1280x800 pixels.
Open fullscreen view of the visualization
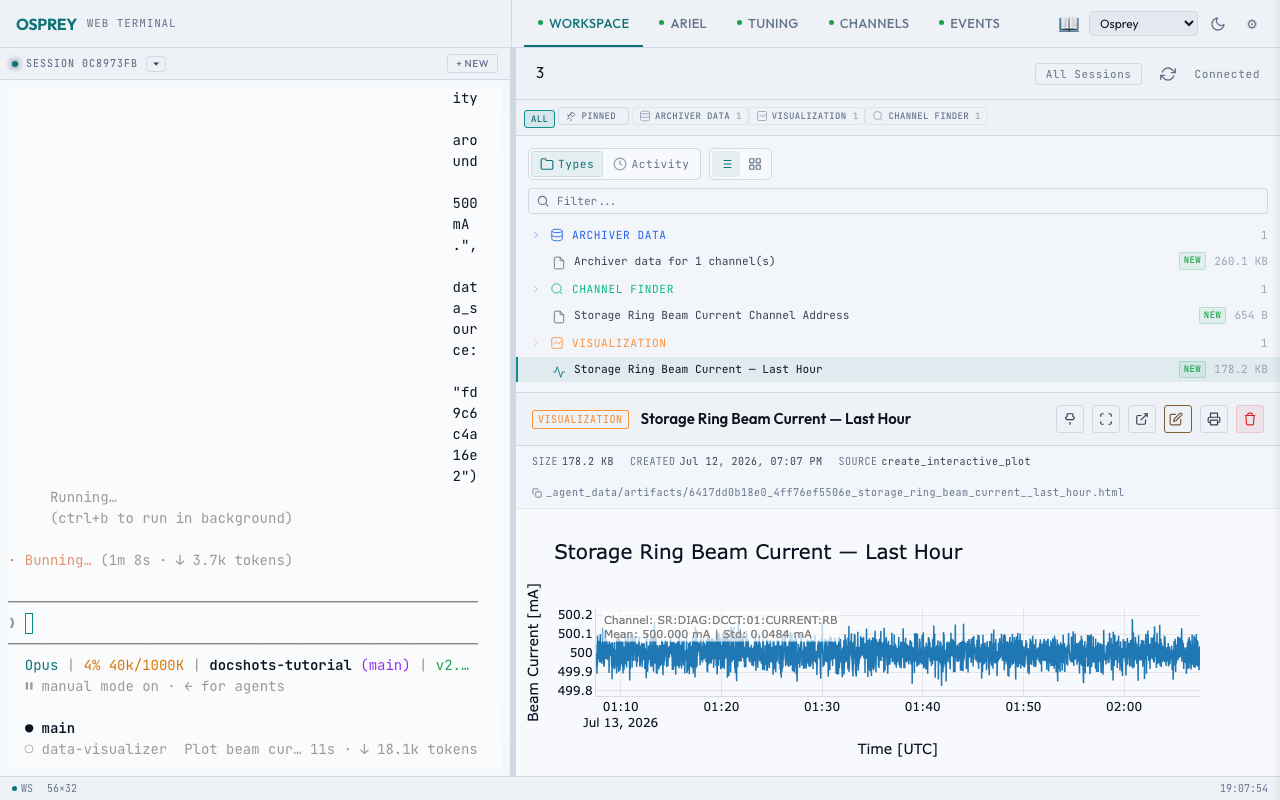[x=1106, y=419]
